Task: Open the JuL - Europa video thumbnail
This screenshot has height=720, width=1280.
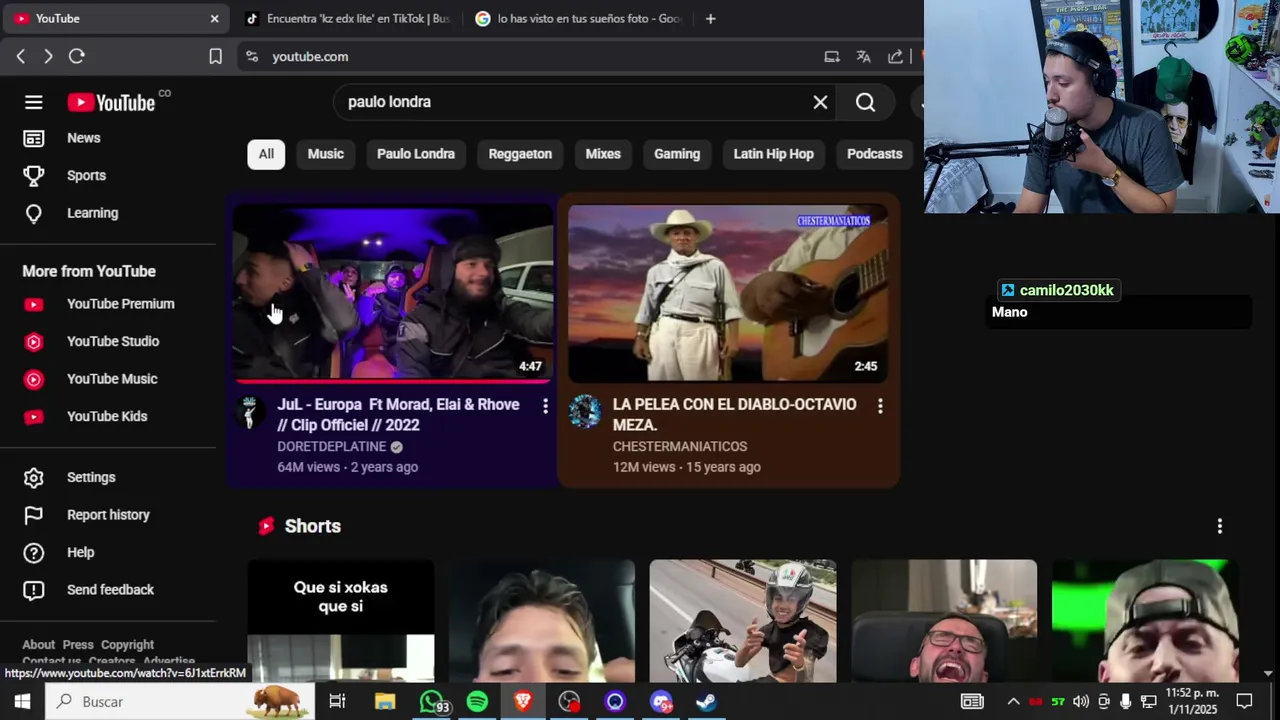Action: (x=393, y=293)
